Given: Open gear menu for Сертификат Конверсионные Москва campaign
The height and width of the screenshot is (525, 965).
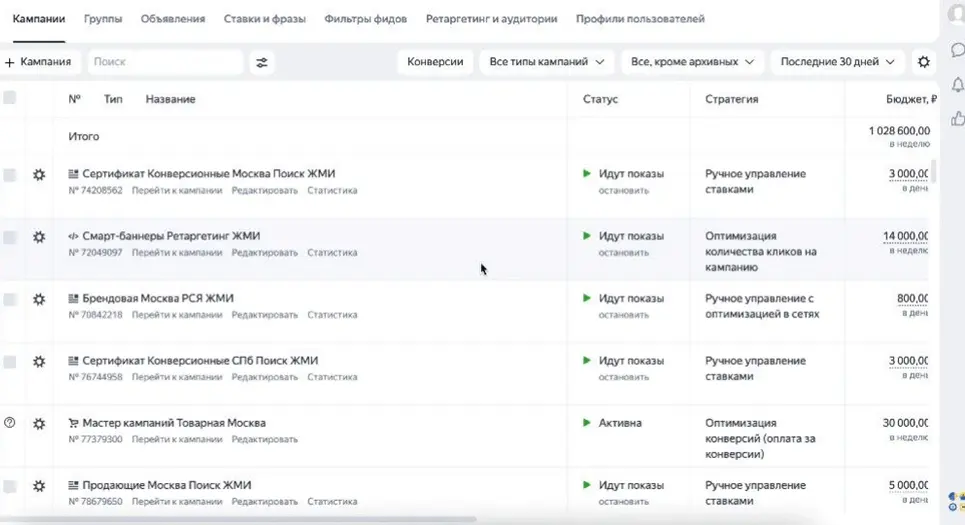Looking at the screenshot, I should coord(39,175).
